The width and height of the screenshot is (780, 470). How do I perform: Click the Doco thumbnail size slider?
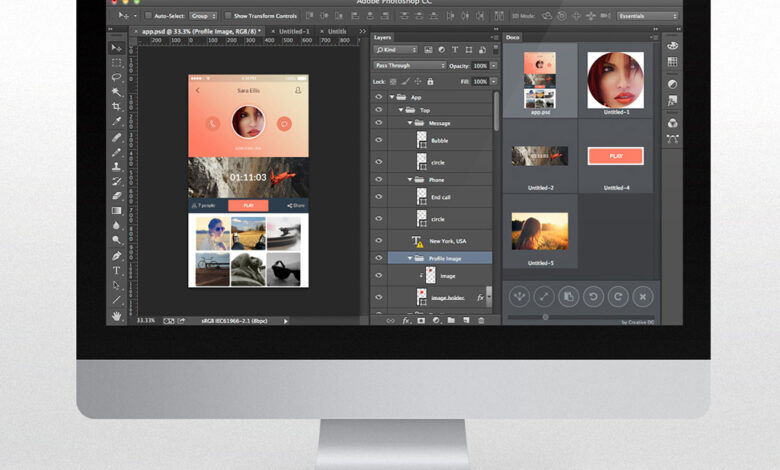coord(546,317)
